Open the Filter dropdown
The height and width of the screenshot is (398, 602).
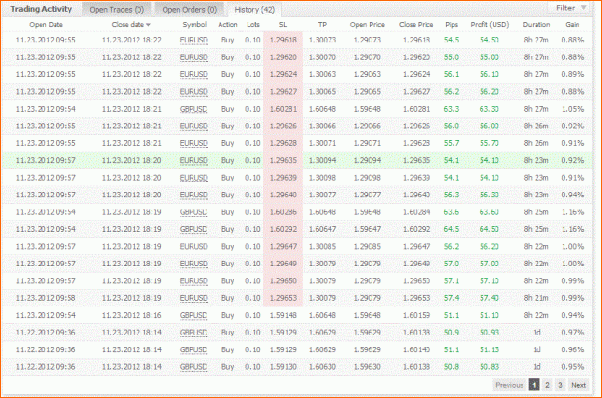570,8
